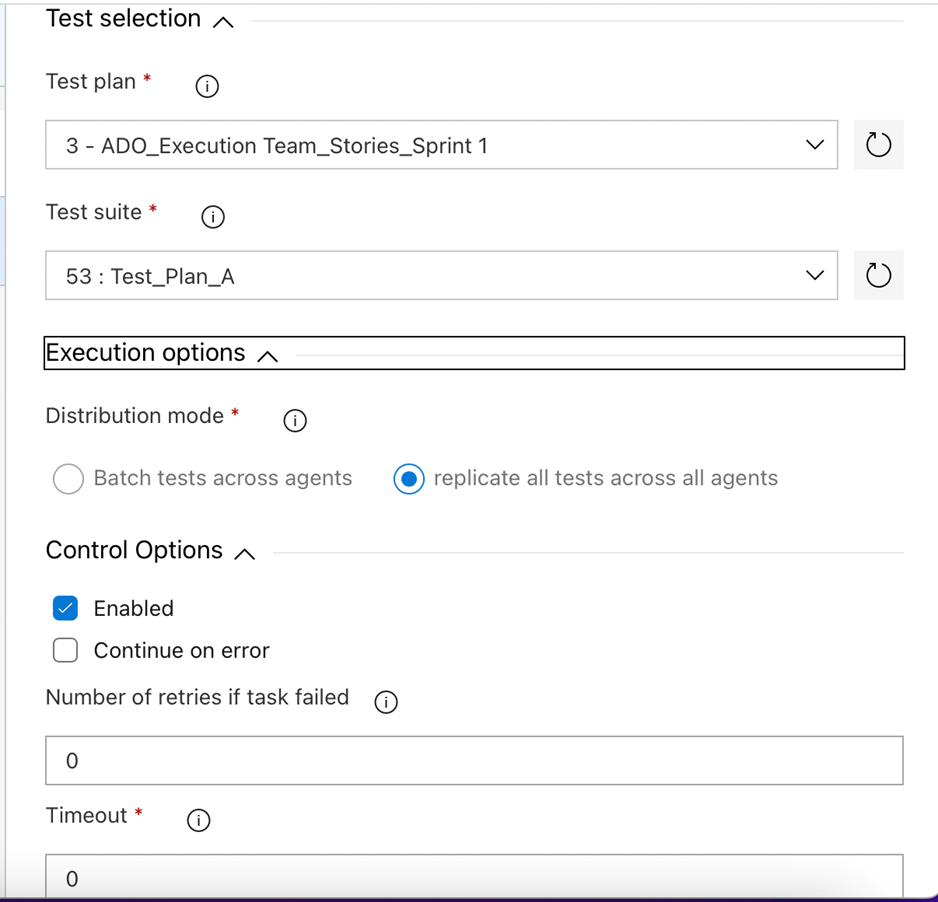The width and height of the screenshot is (938, 902).
Task: Select replicate all tests across all agents
Action: 409,479
